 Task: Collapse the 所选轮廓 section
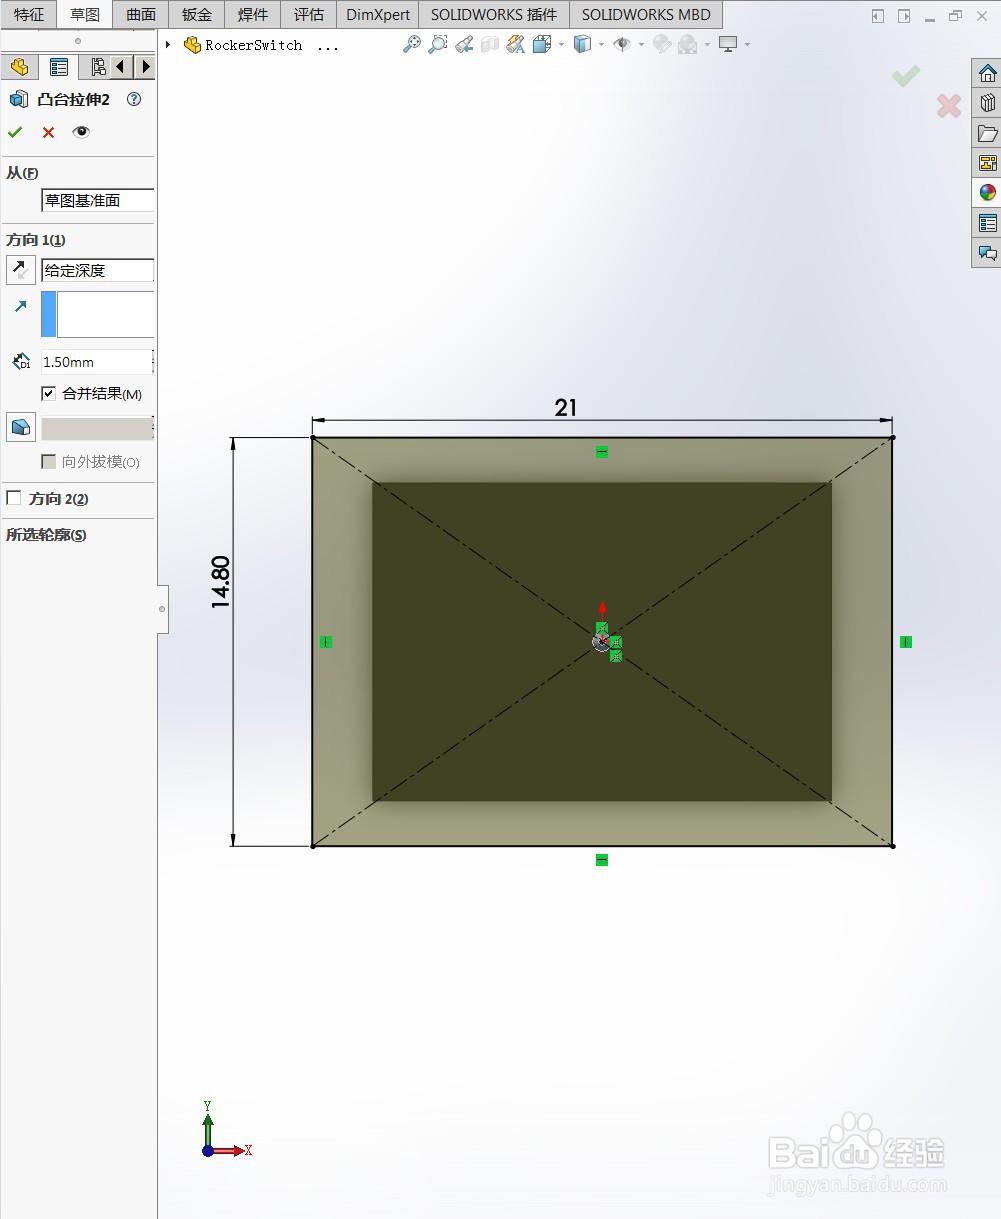[x=46, y=535]
